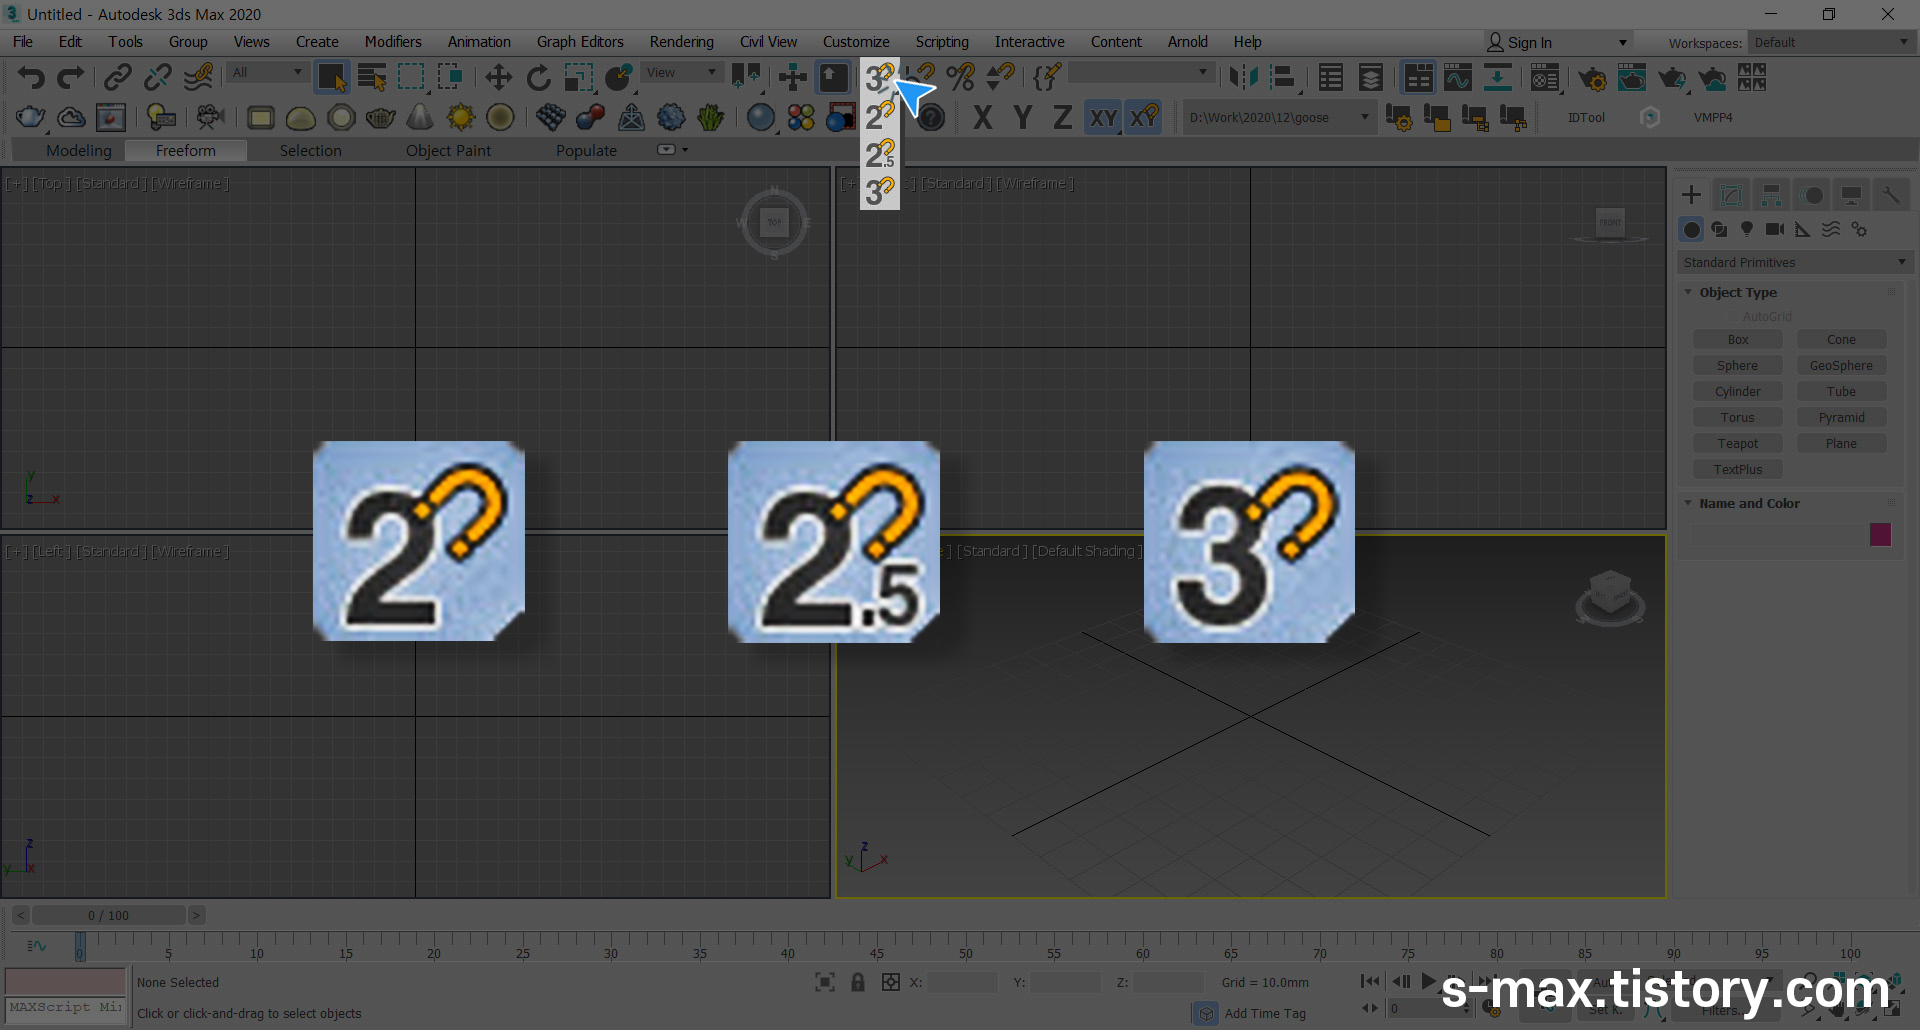Open the Hierarchy panel tab icon
1920x1030 pixels.
[1771, 195]
